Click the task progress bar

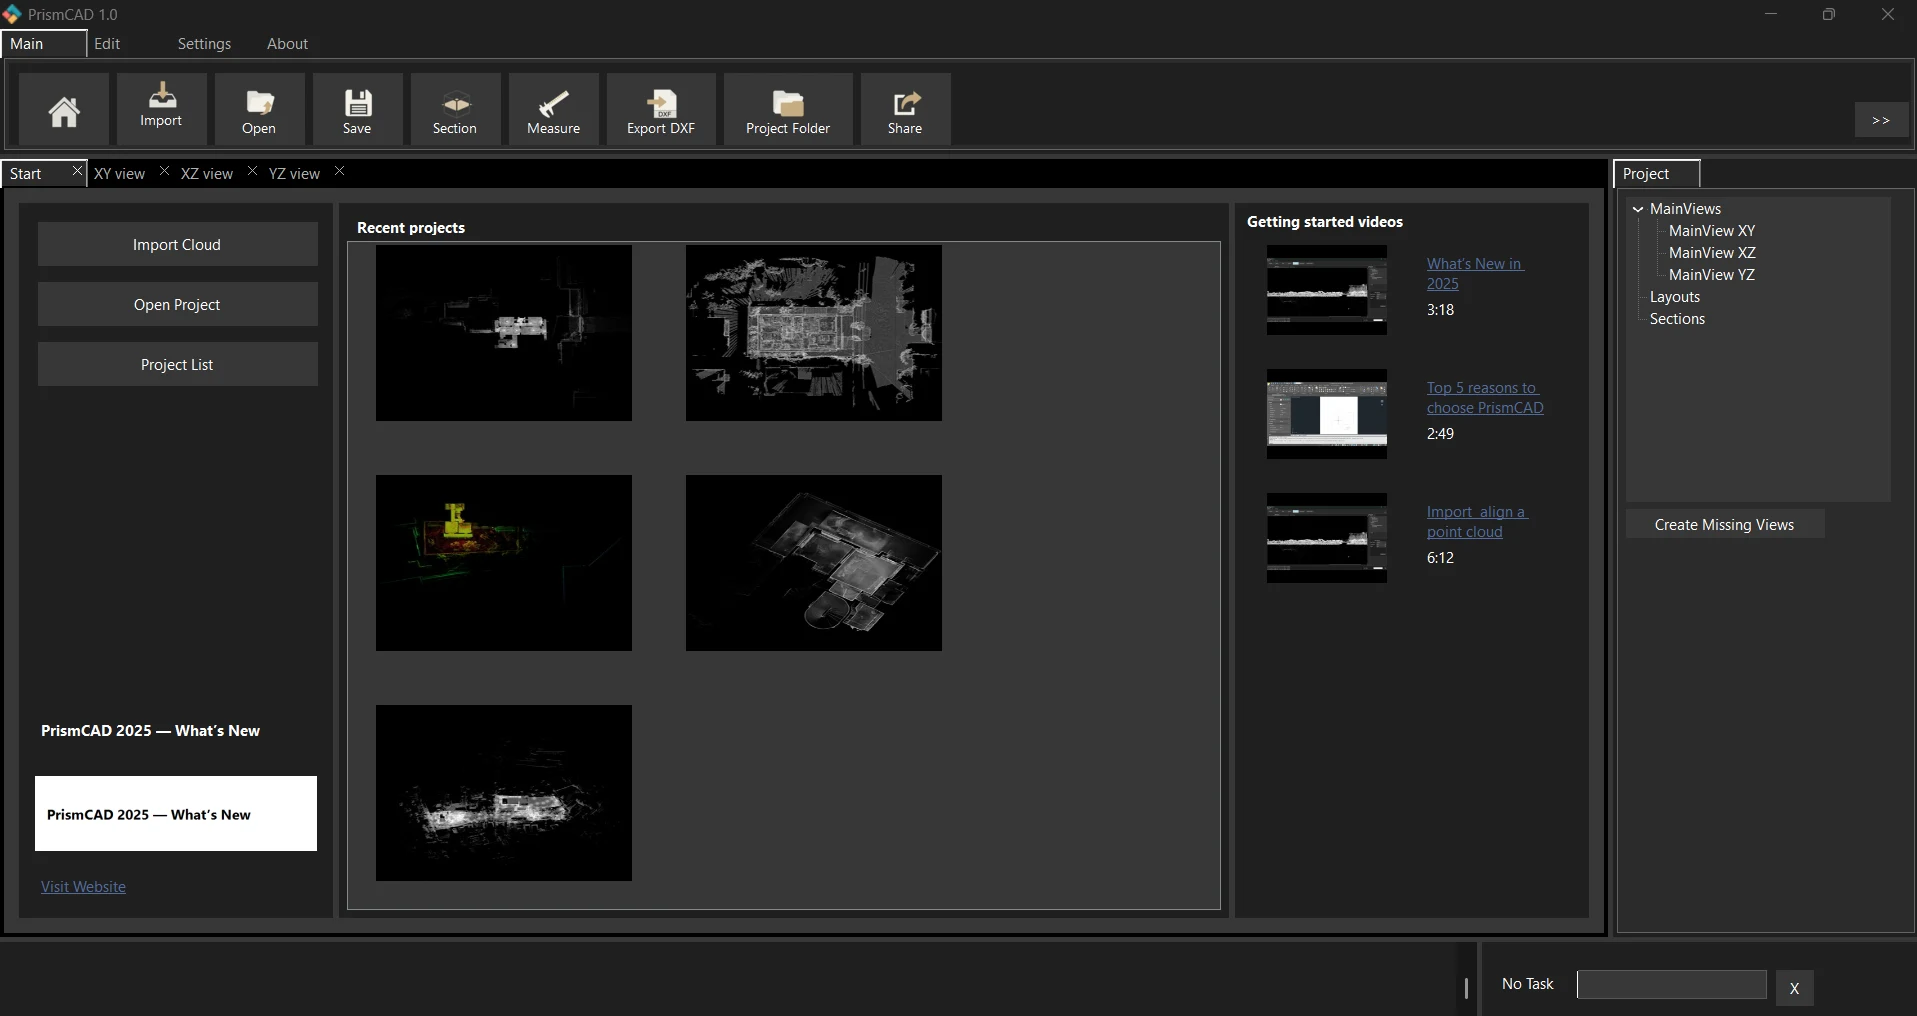tap(1672, 984)
